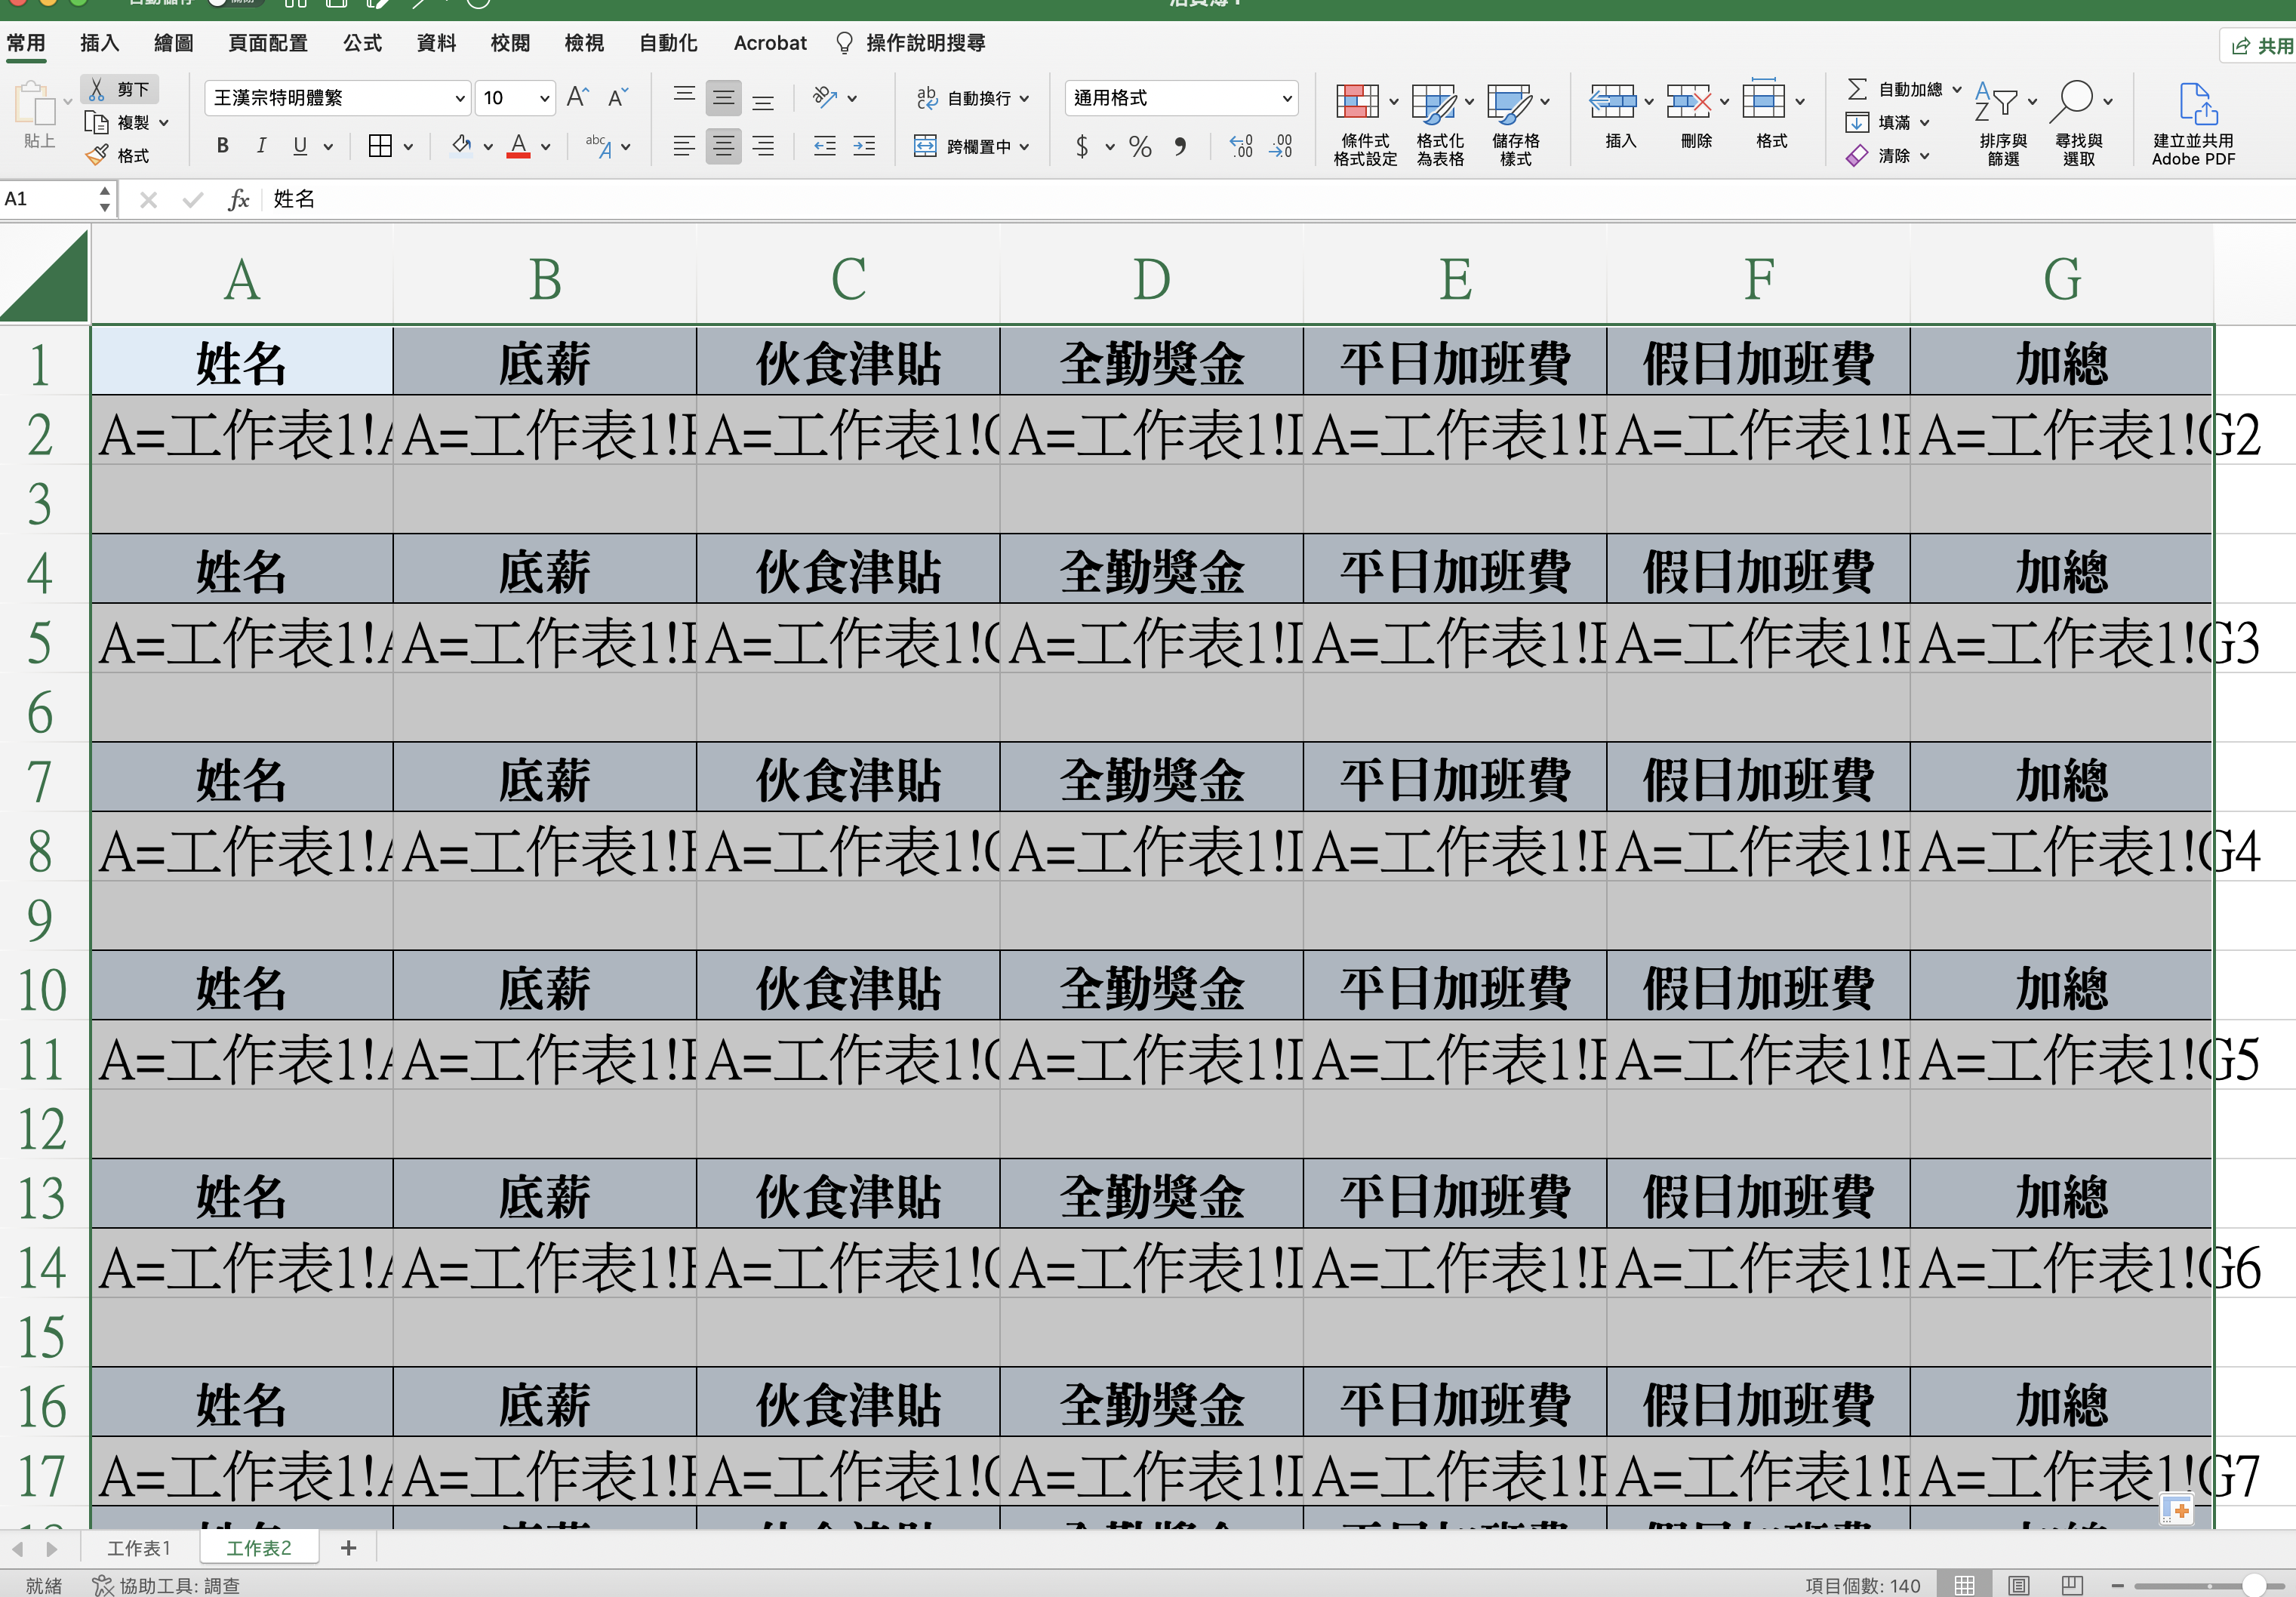2296x1597 pixels.
Task: Click the Conditional Formatting icon
Action: 1357,102
